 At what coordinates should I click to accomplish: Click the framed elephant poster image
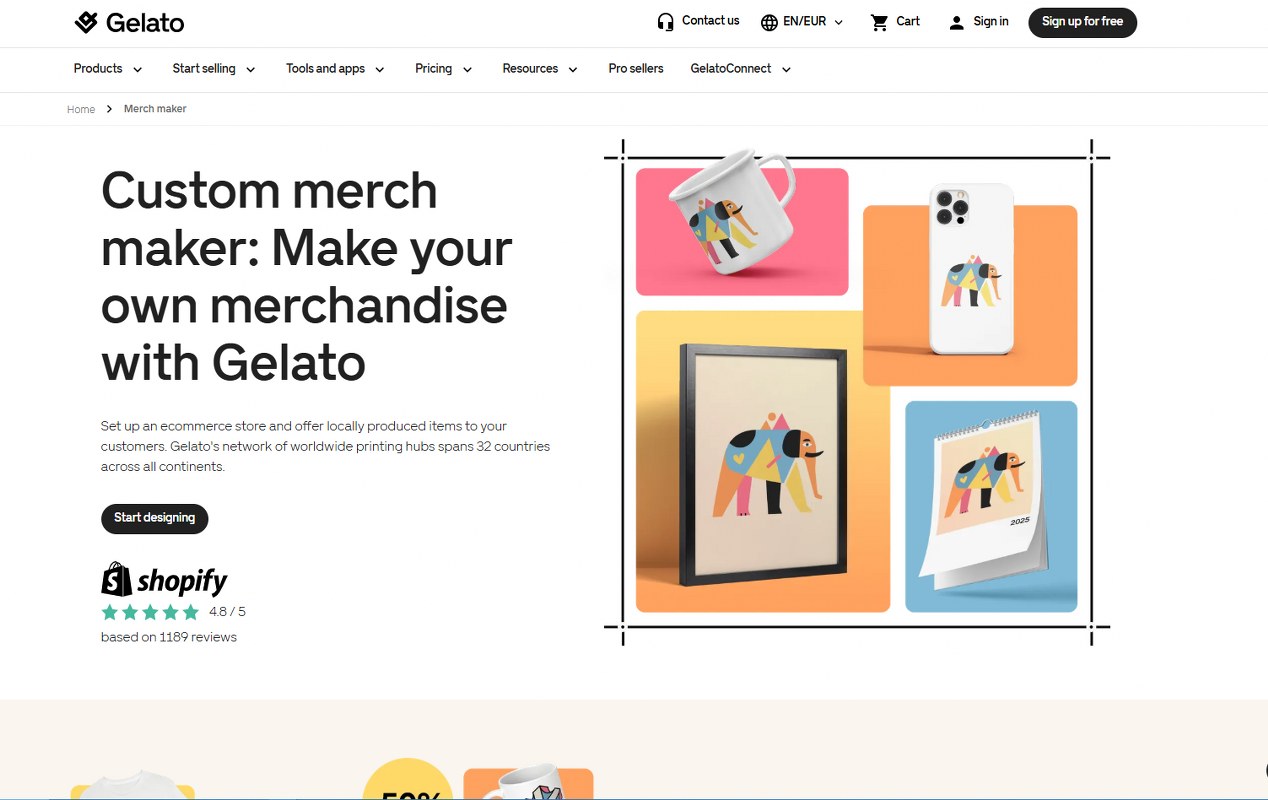point(763,461)
